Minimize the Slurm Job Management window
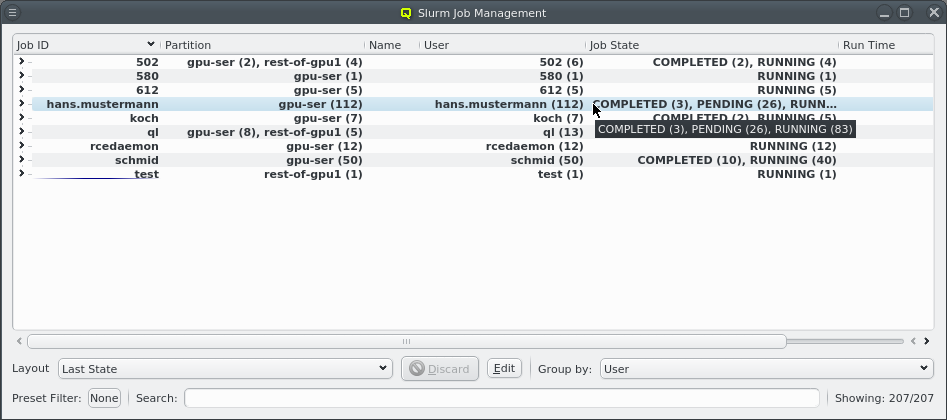Screen dimensions: 947x420 click(884, 13)
